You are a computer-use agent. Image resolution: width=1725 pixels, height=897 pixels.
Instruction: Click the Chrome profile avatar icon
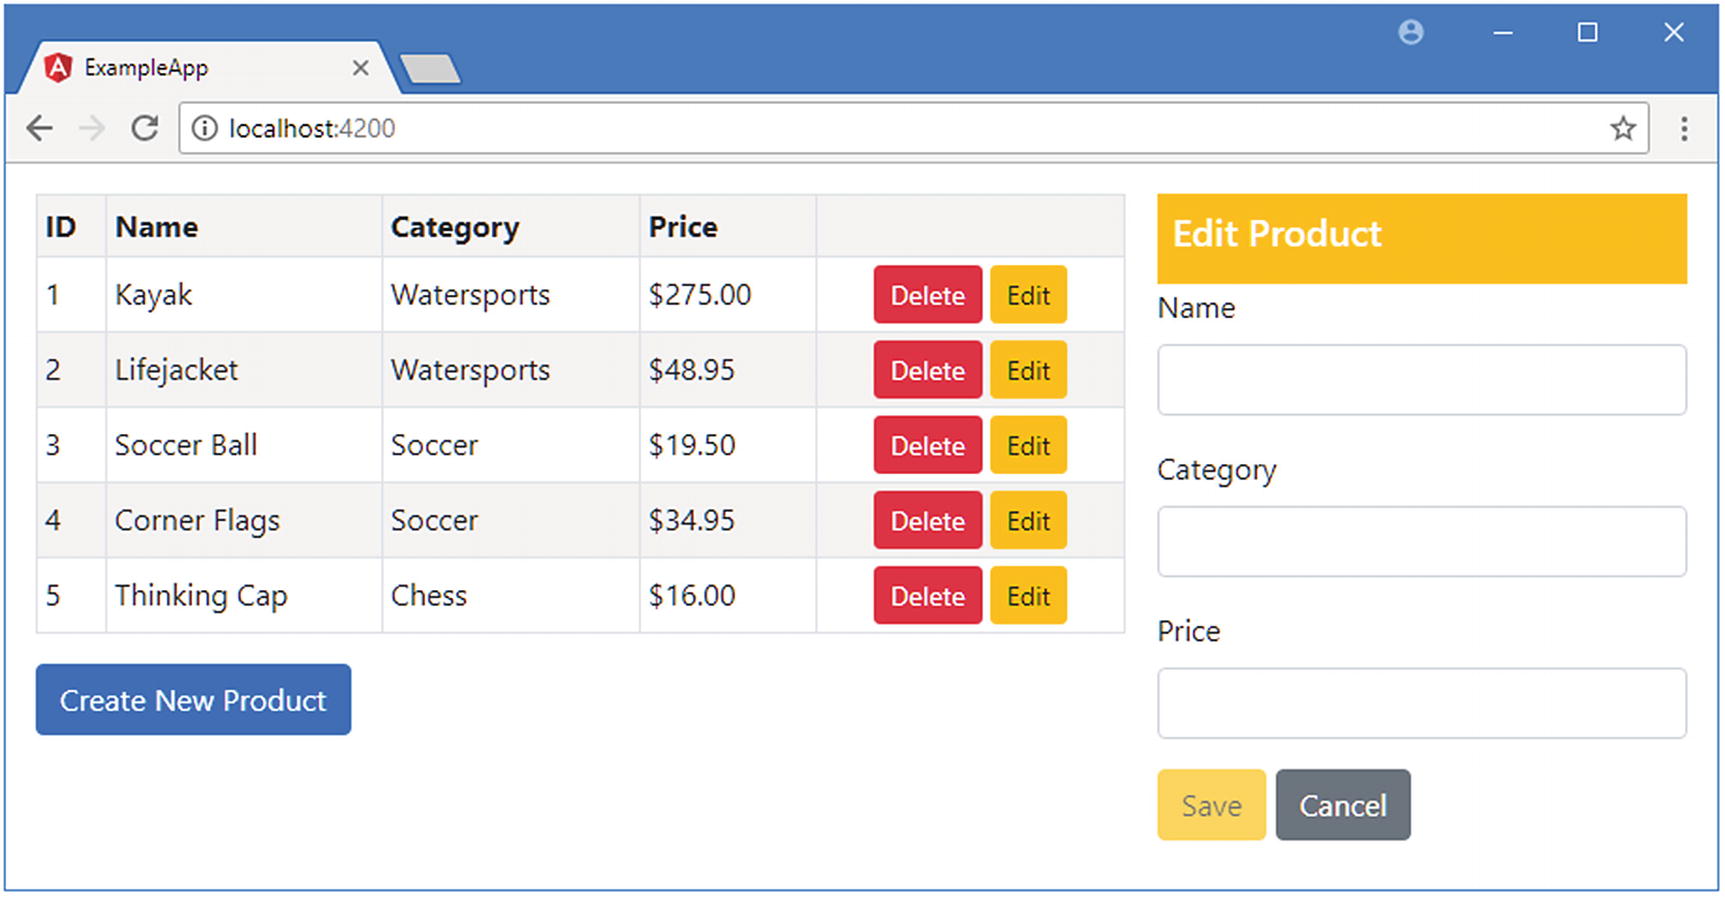1411,33
